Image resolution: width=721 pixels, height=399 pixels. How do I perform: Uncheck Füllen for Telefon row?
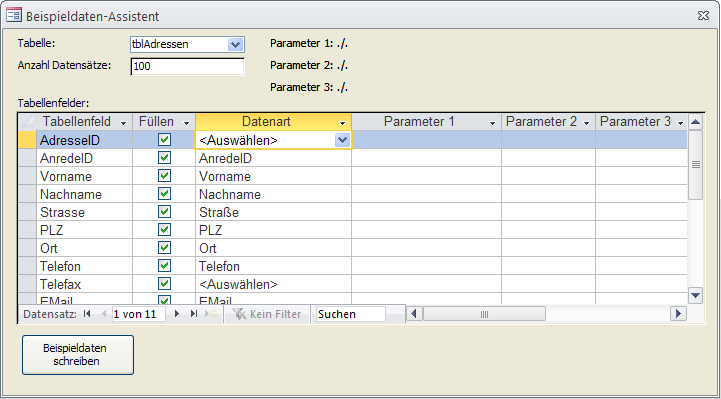(x=164, y=266)
